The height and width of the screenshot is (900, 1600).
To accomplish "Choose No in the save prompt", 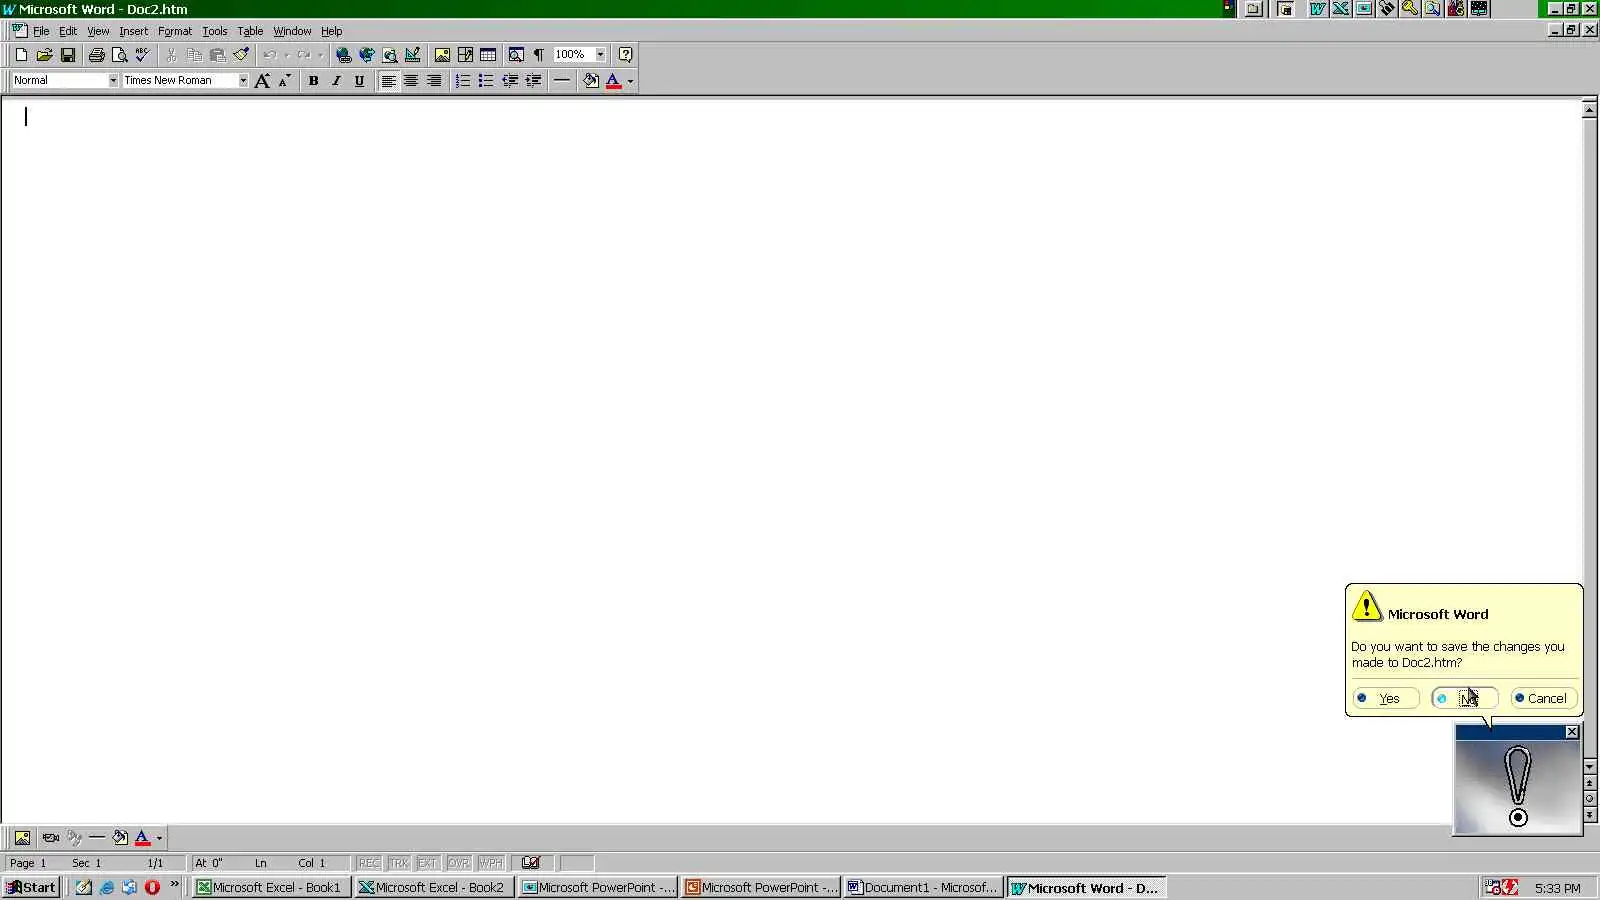I will [x=1464, y=698].
